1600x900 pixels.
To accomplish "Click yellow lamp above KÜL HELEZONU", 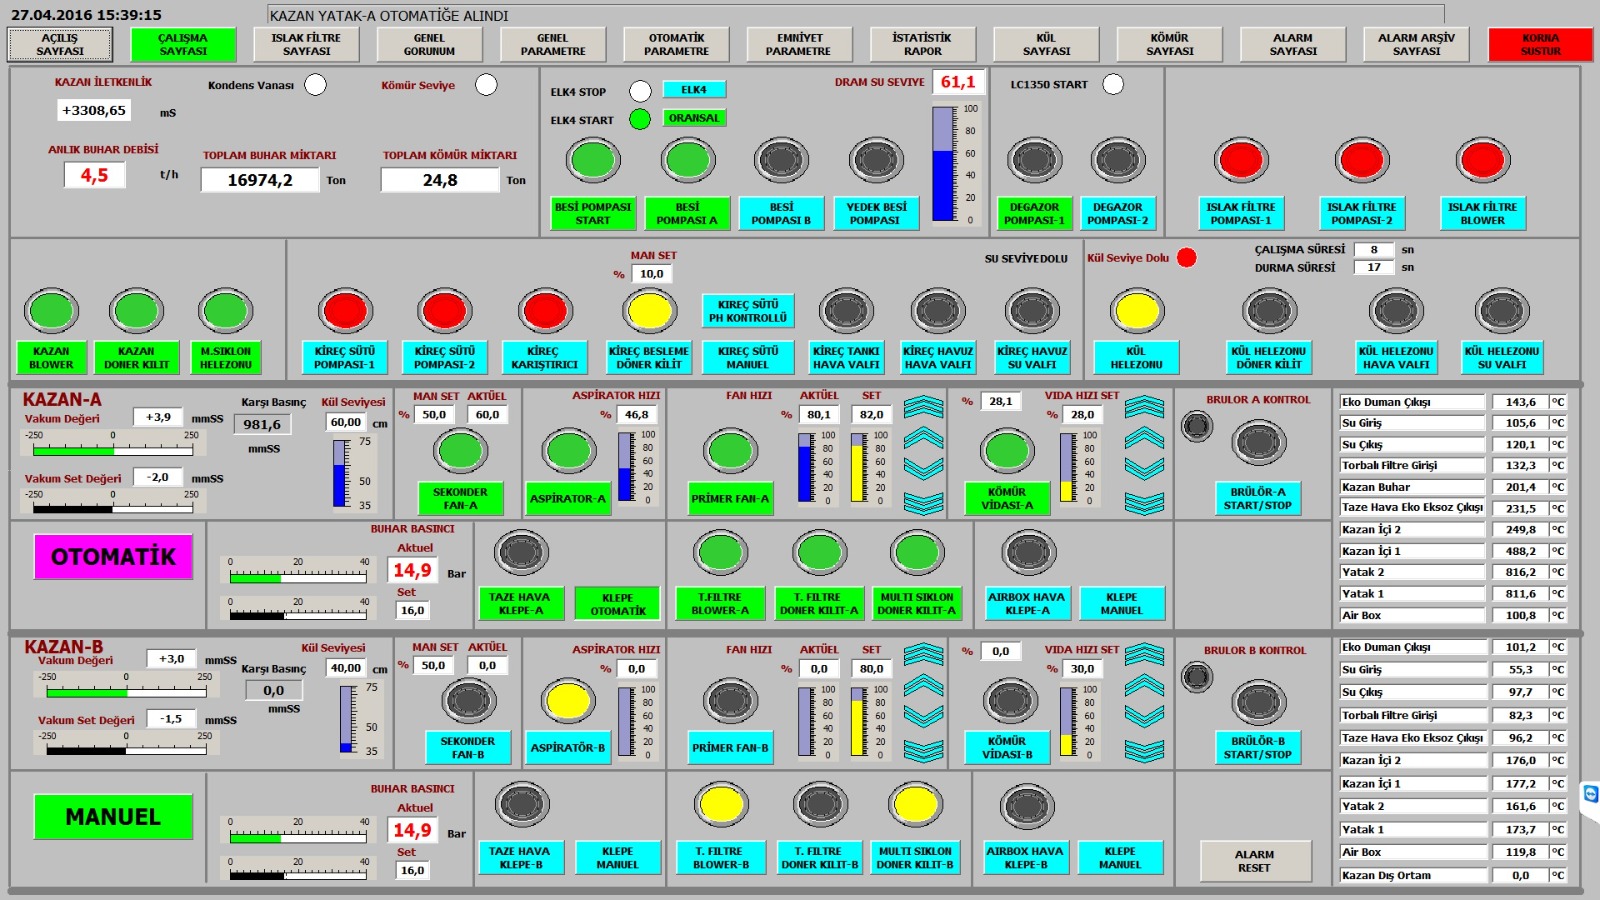I will coord(1138,311).
